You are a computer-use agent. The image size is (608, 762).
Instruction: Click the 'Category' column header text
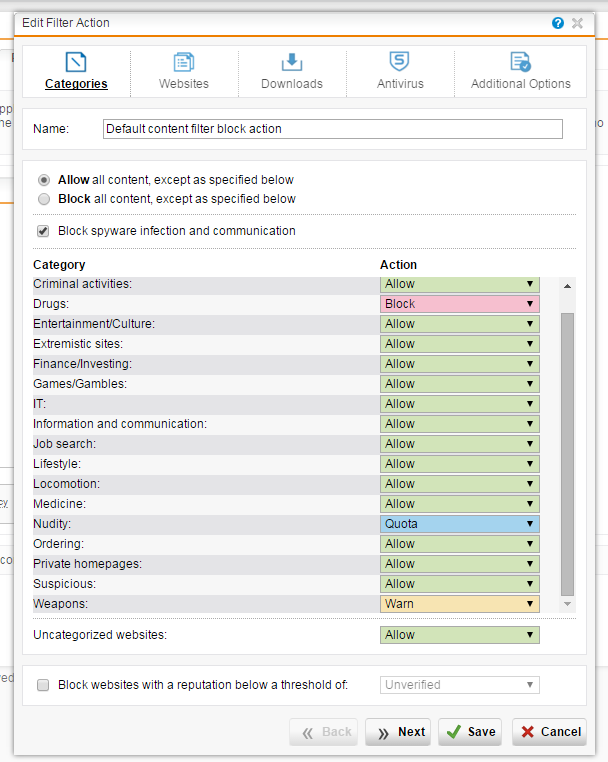[x=59, y=265]
